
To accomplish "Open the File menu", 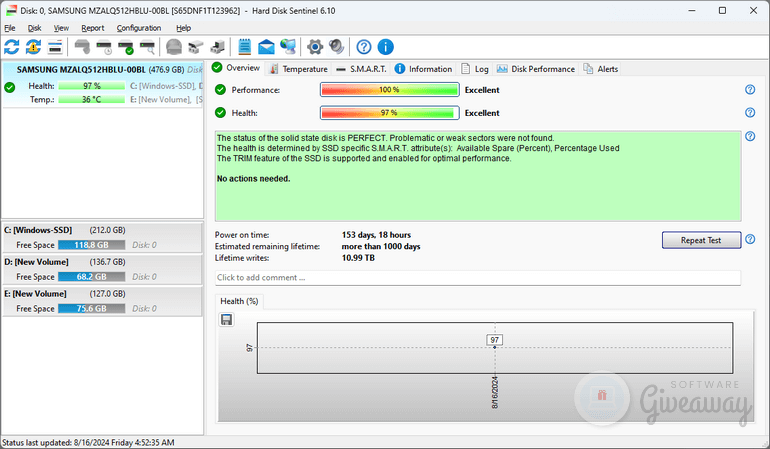I will pos(10,28).
